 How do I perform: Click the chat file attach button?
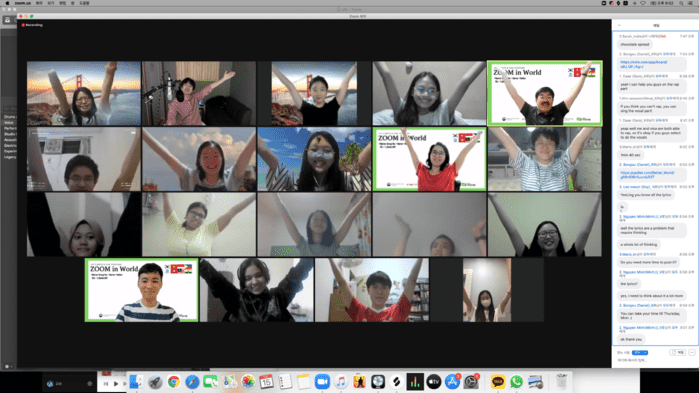pyautogui.click(x=678, y=352)
